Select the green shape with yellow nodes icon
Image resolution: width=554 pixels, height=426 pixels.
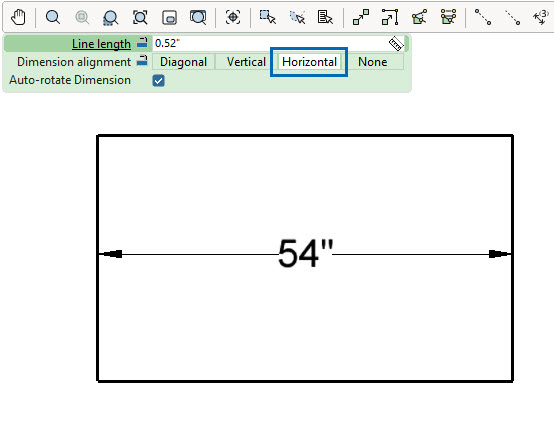click(448, 17)
